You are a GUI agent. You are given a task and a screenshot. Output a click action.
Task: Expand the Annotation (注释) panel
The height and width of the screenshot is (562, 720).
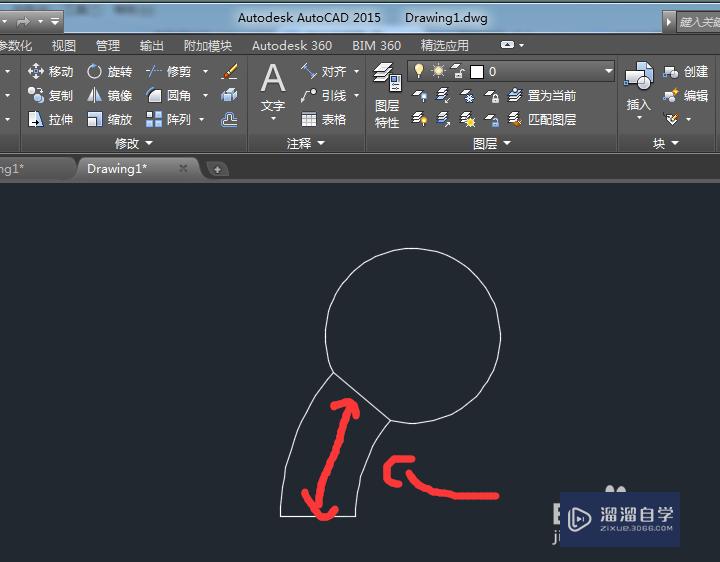point(306,143)
